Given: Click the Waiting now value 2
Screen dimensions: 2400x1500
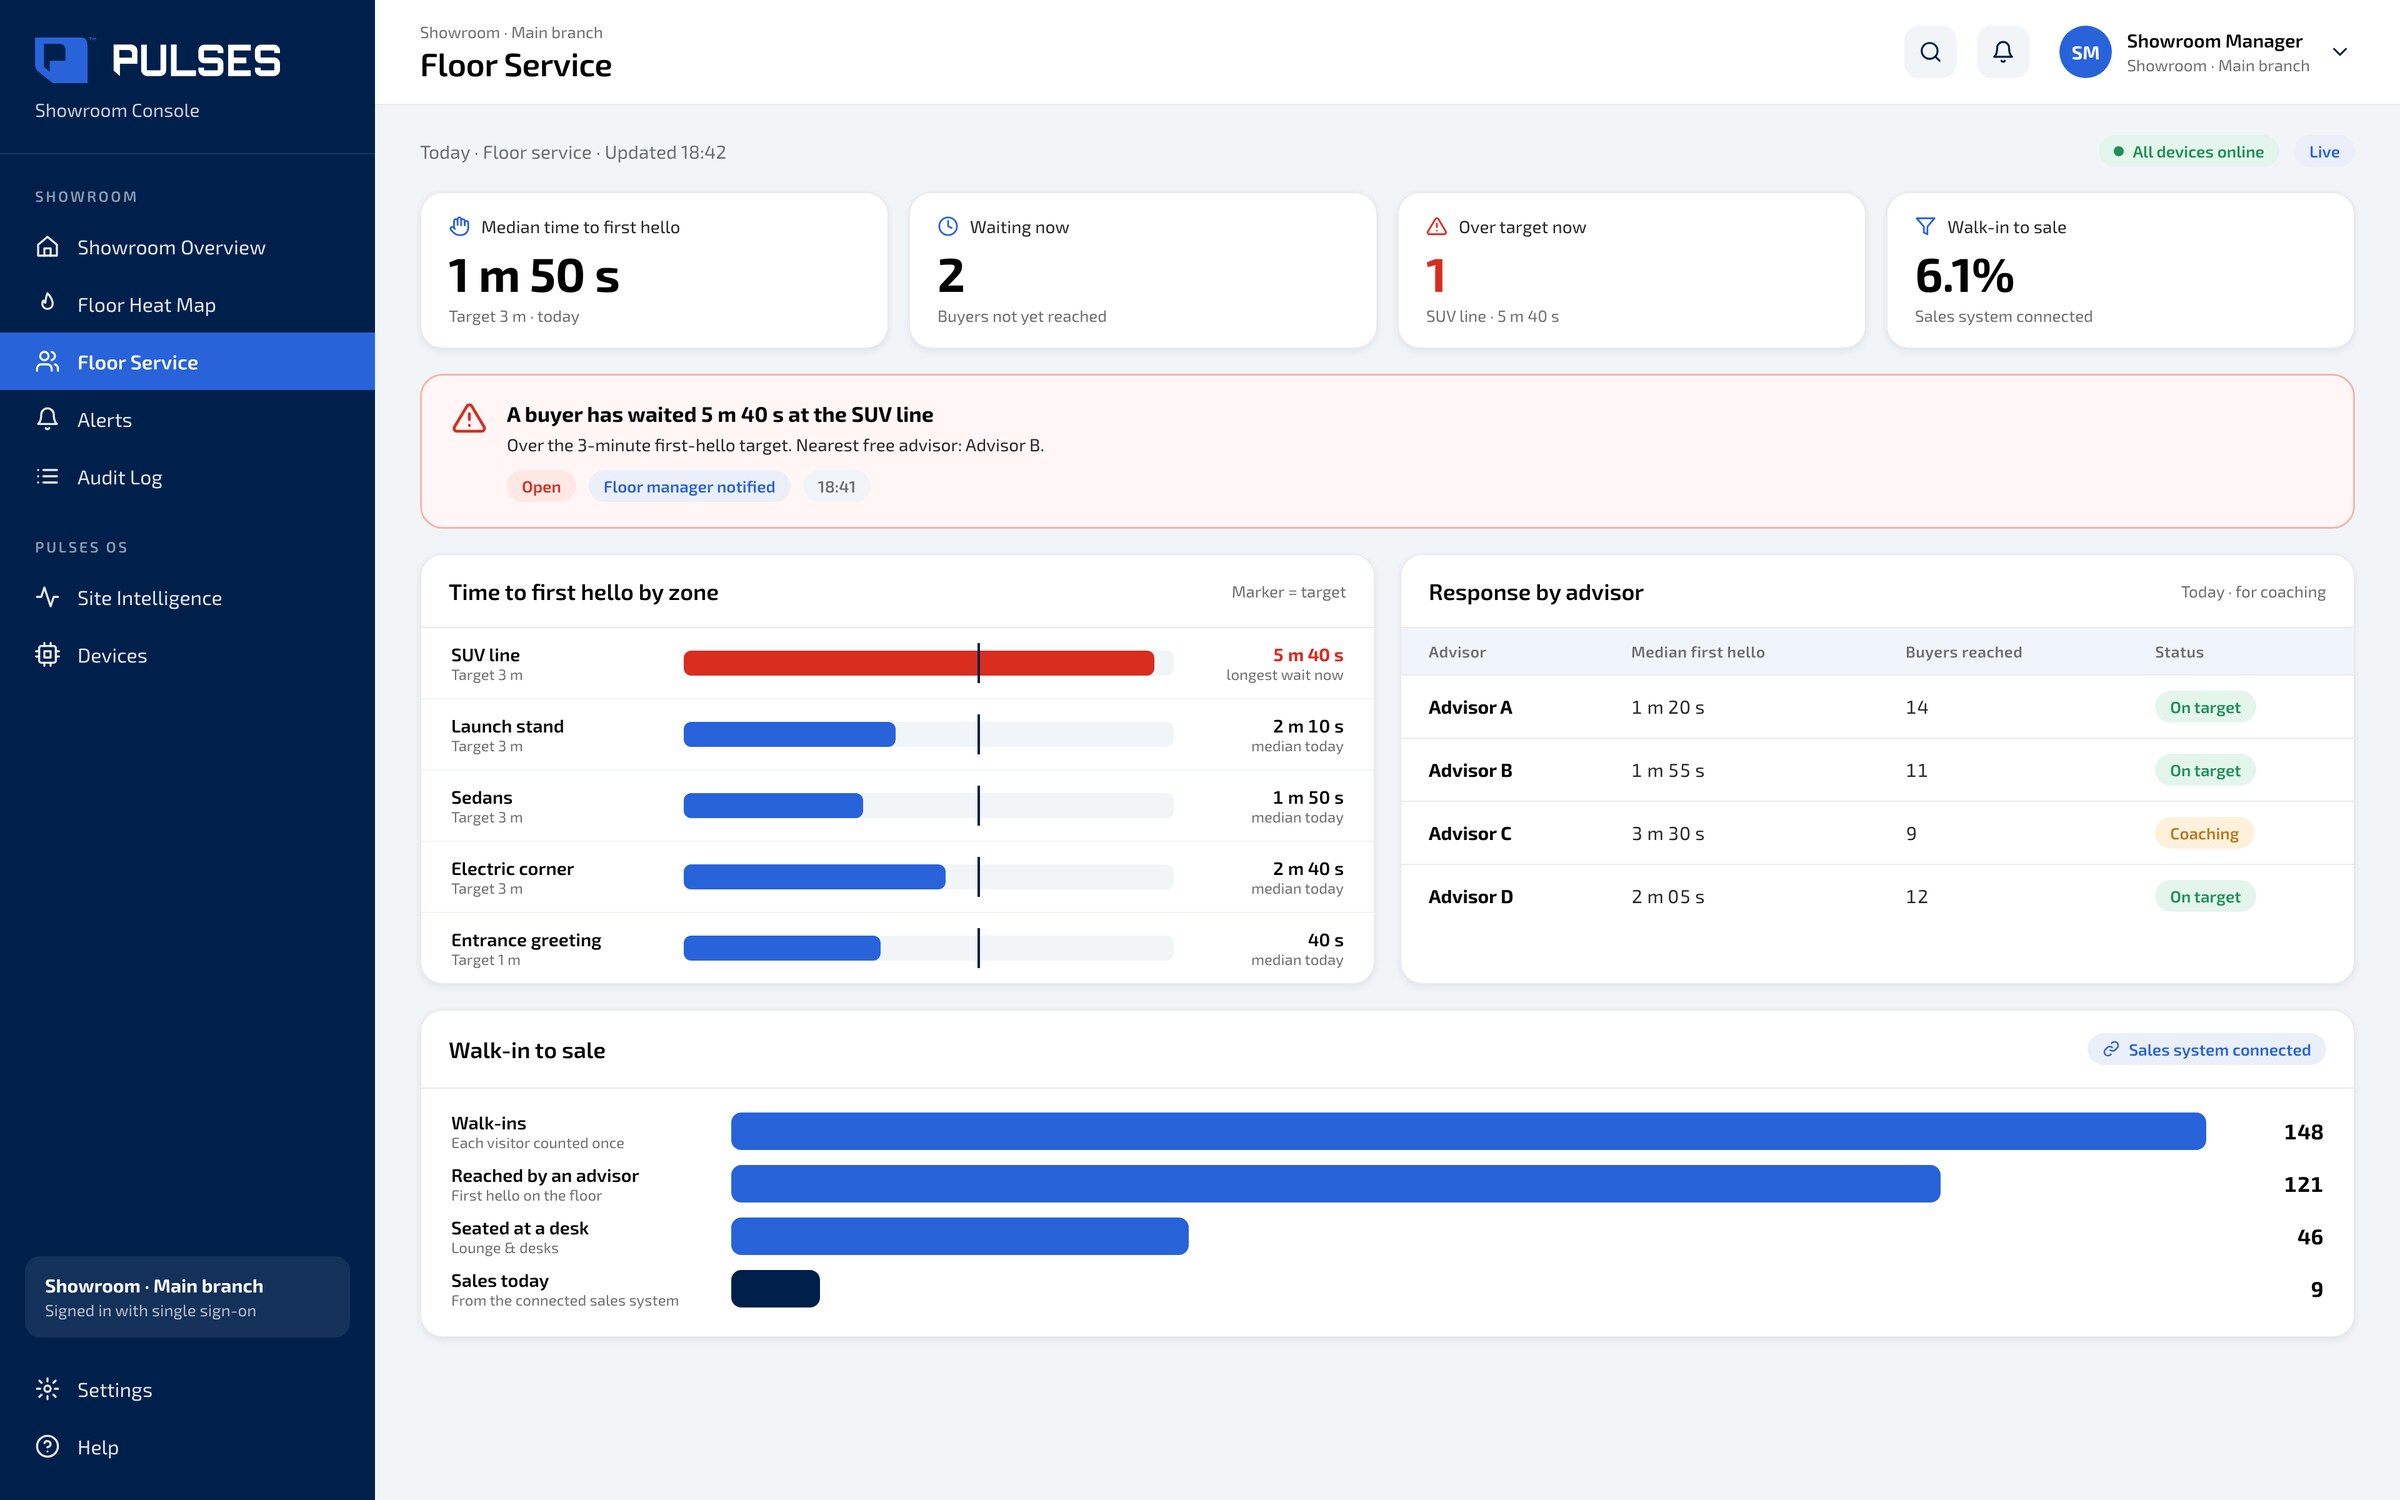Looking at the screenshot, I should point(951,276).
